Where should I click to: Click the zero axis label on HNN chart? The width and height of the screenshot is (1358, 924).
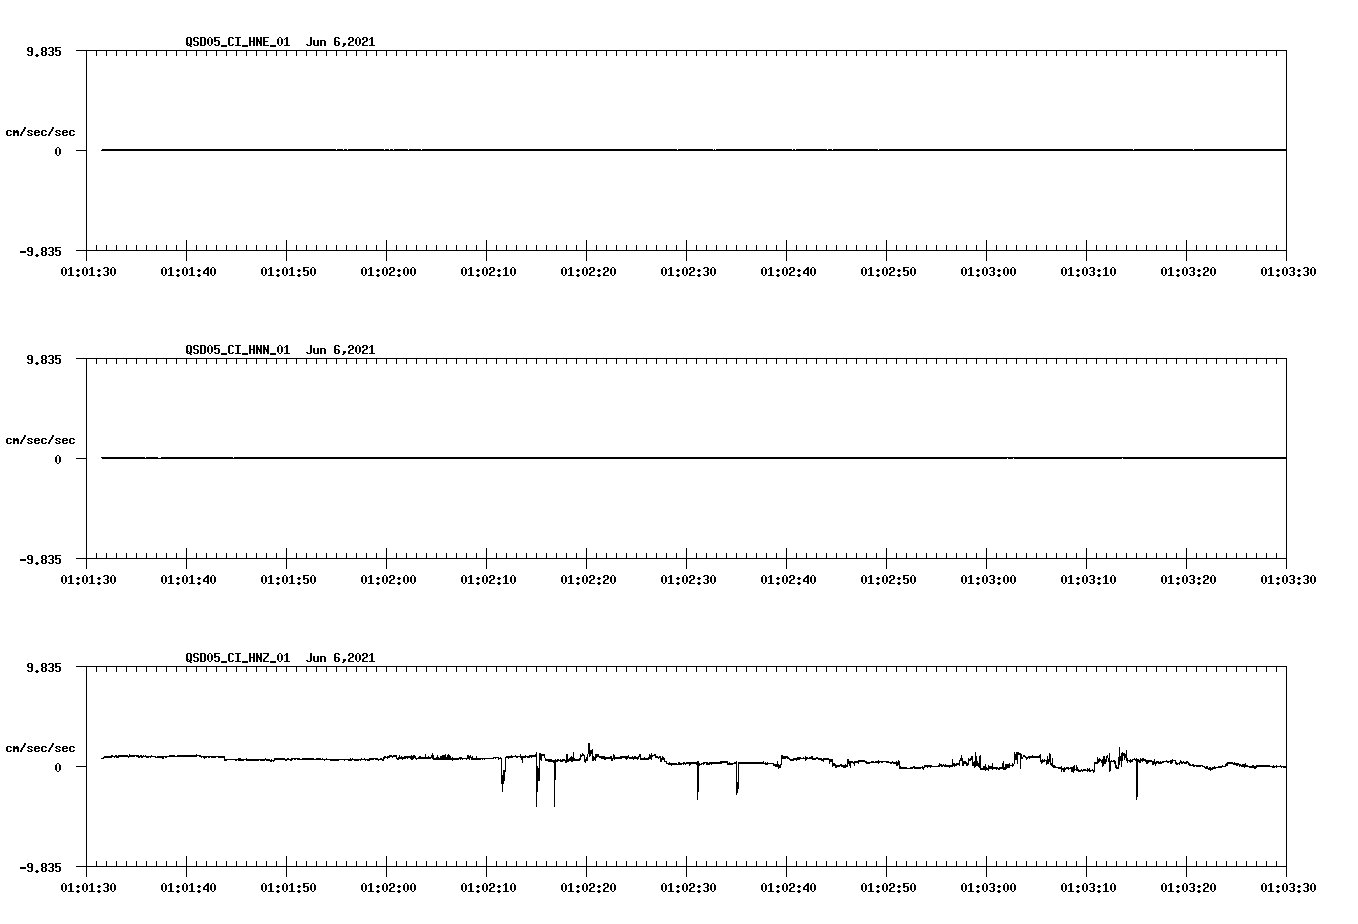pyautogui.click(x=58, y=459)
